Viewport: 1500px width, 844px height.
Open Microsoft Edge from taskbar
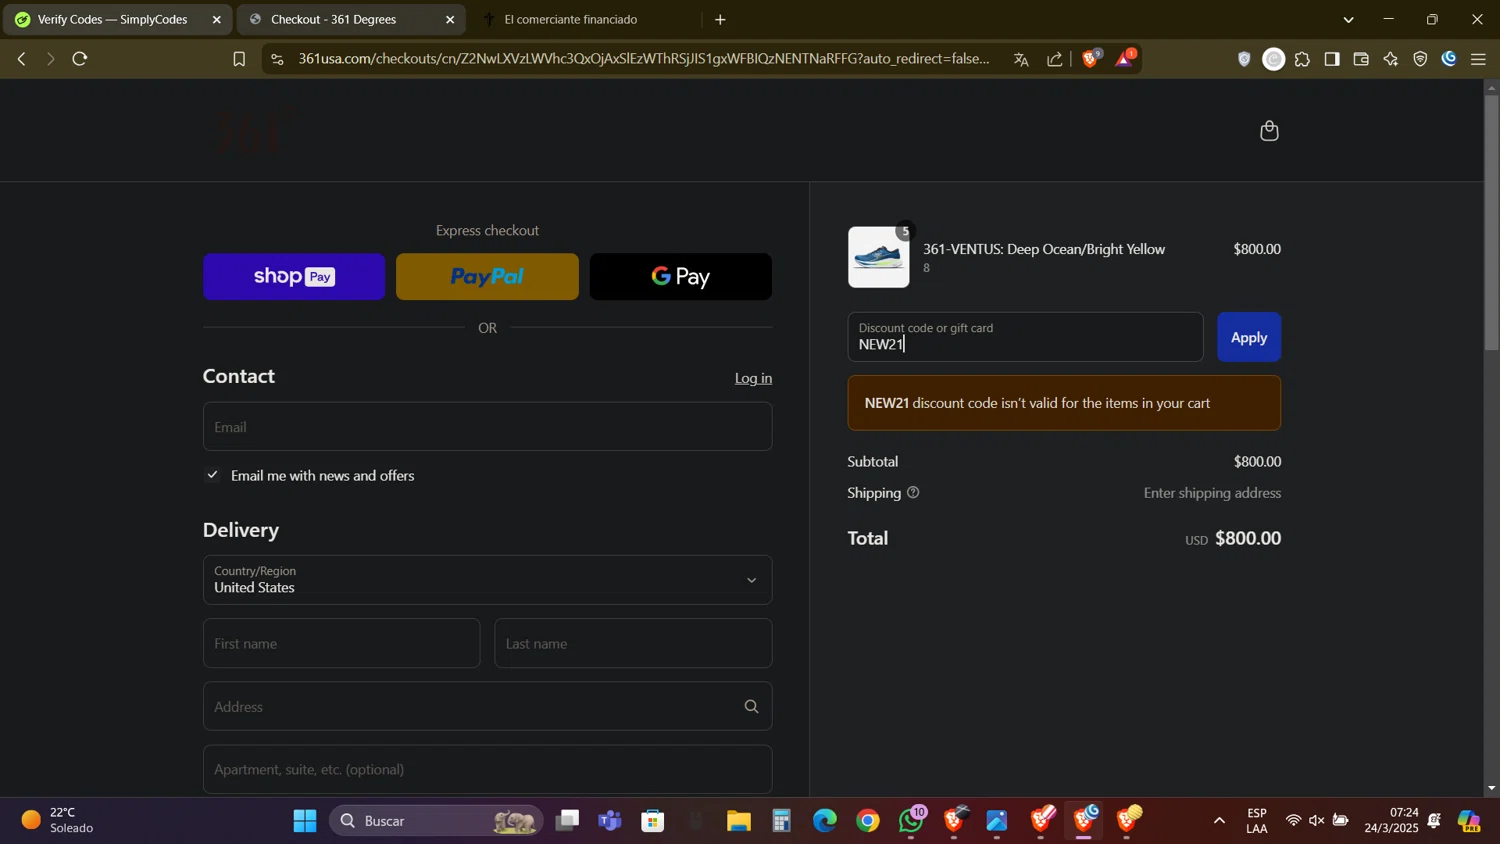click(x=825, y=821)
